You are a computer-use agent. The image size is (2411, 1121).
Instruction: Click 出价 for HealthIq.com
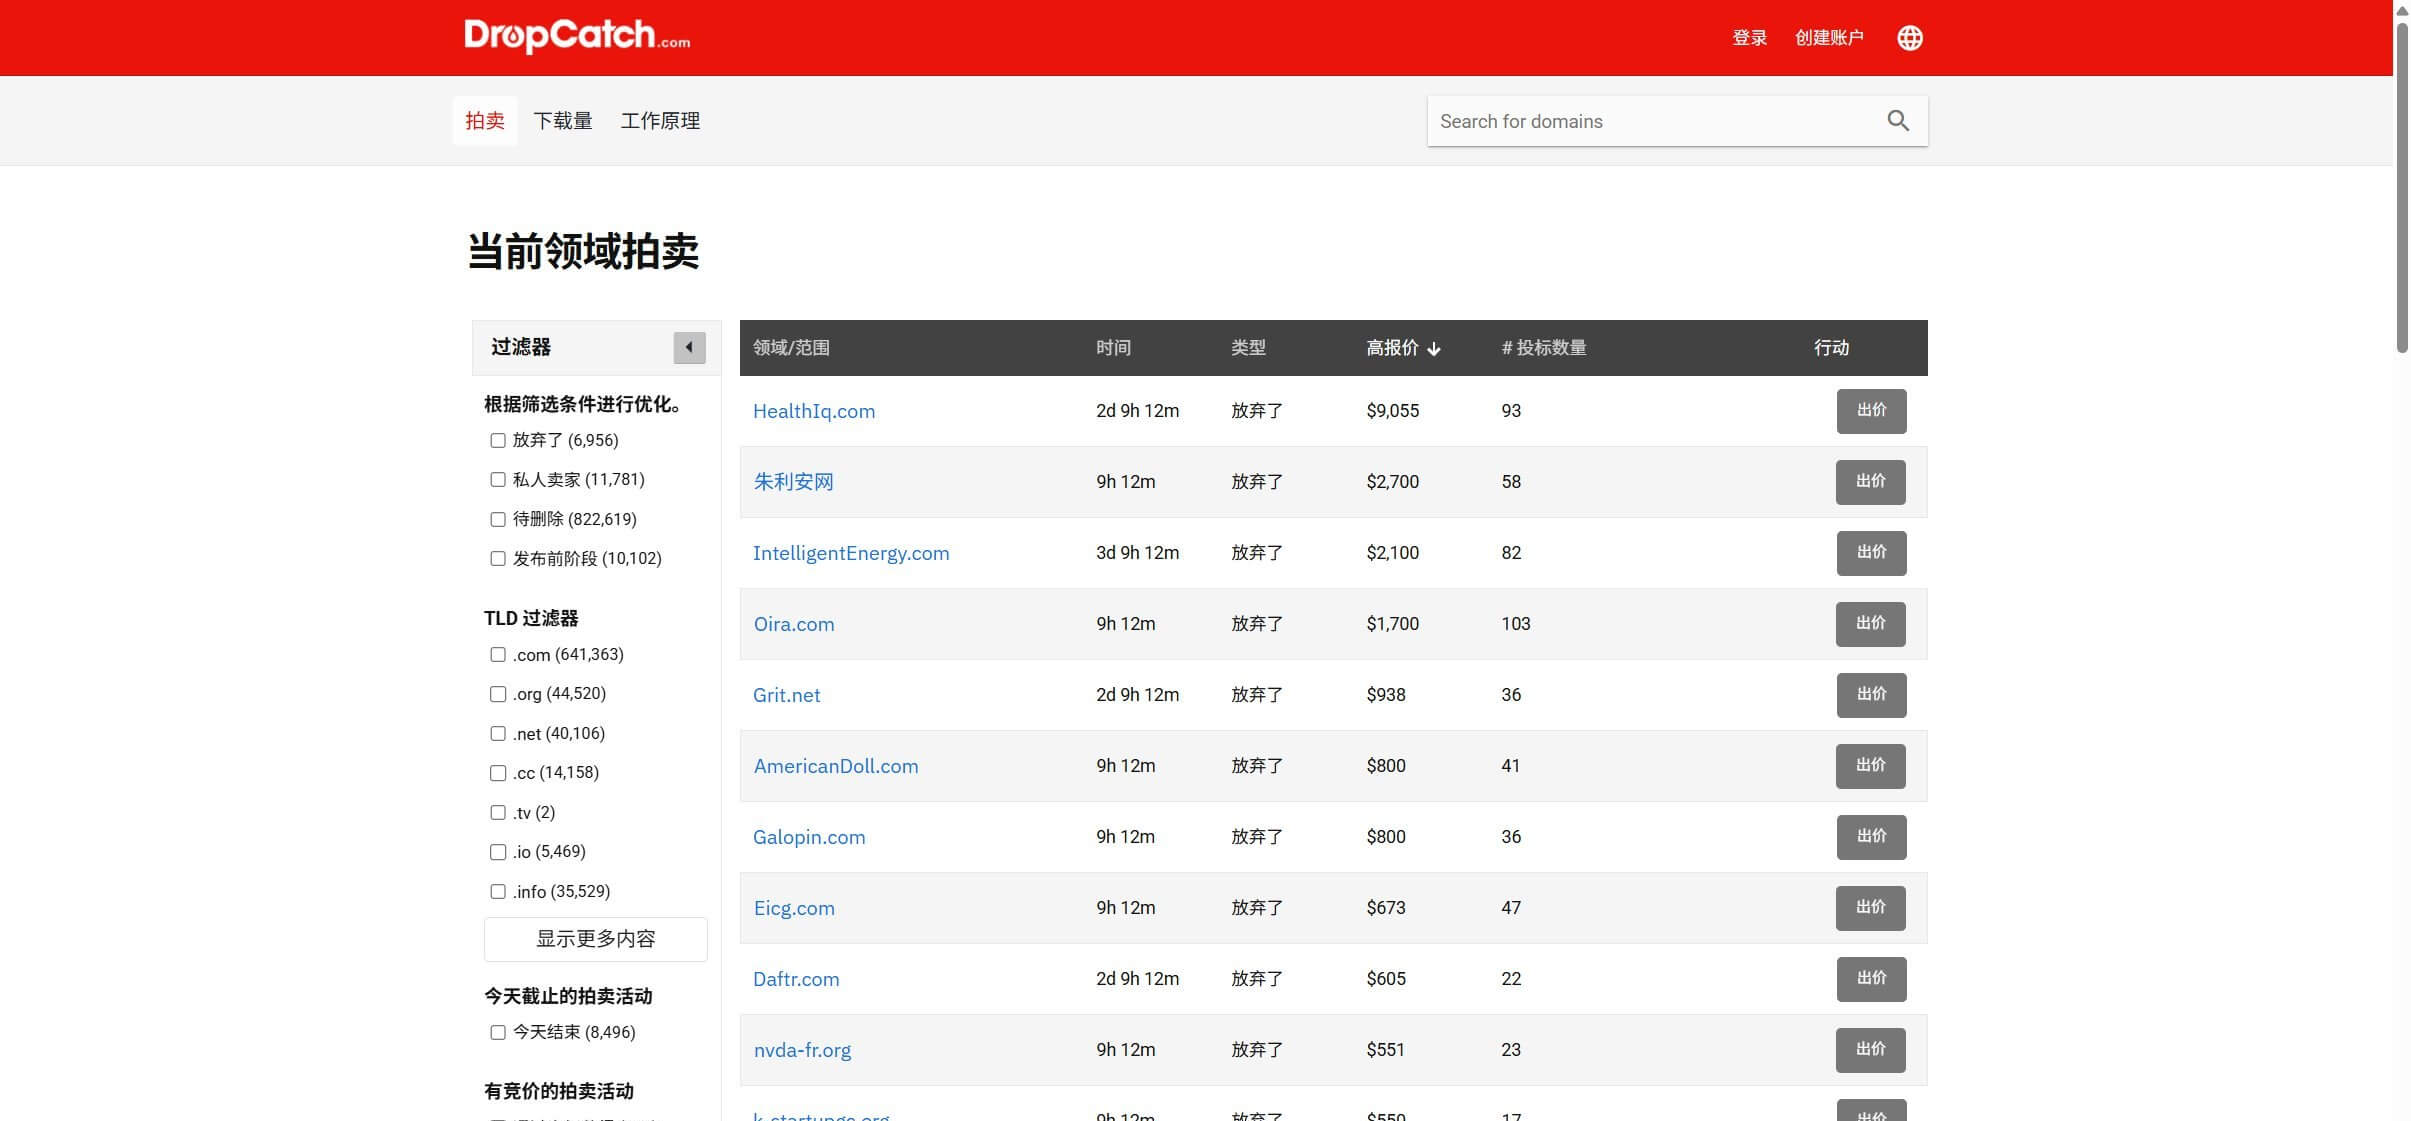[1871, 411]
